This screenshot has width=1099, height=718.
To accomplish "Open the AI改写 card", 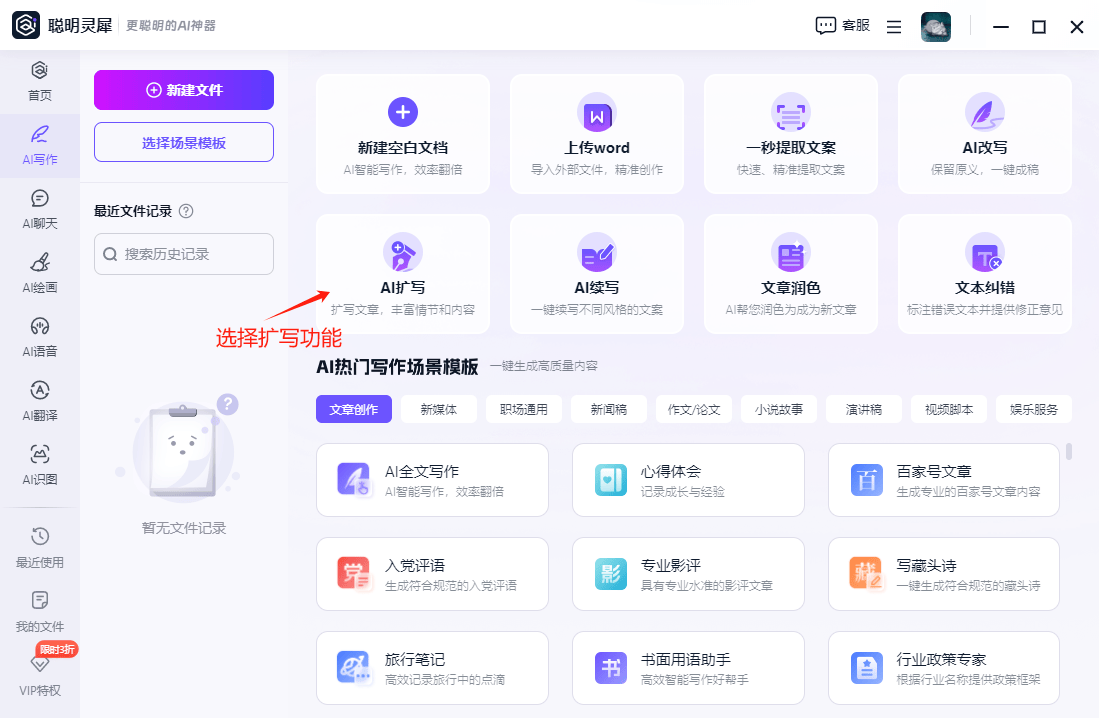I will (x=985, y=134).
